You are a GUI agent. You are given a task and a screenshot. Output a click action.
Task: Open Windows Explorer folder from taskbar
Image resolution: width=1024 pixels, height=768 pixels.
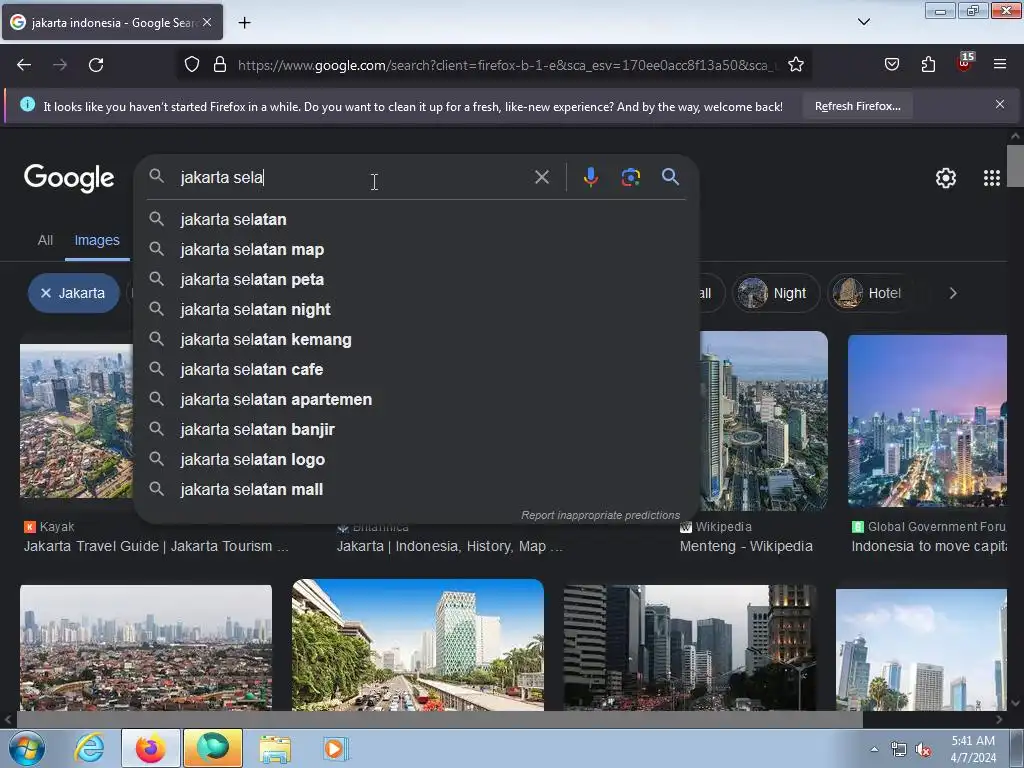point(275,748)
